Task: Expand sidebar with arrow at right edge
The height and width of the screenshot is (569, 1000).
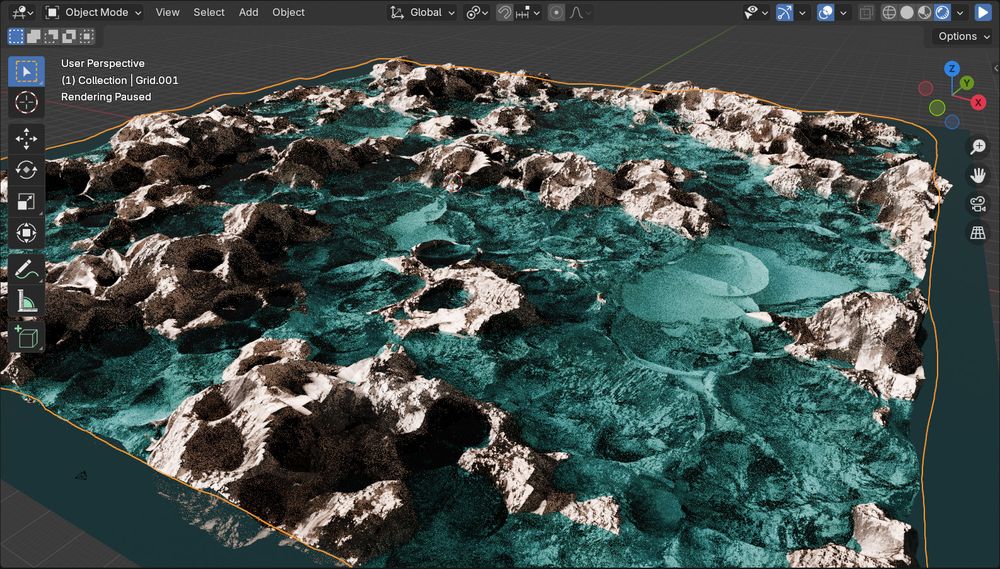Action: pos(996,68)
